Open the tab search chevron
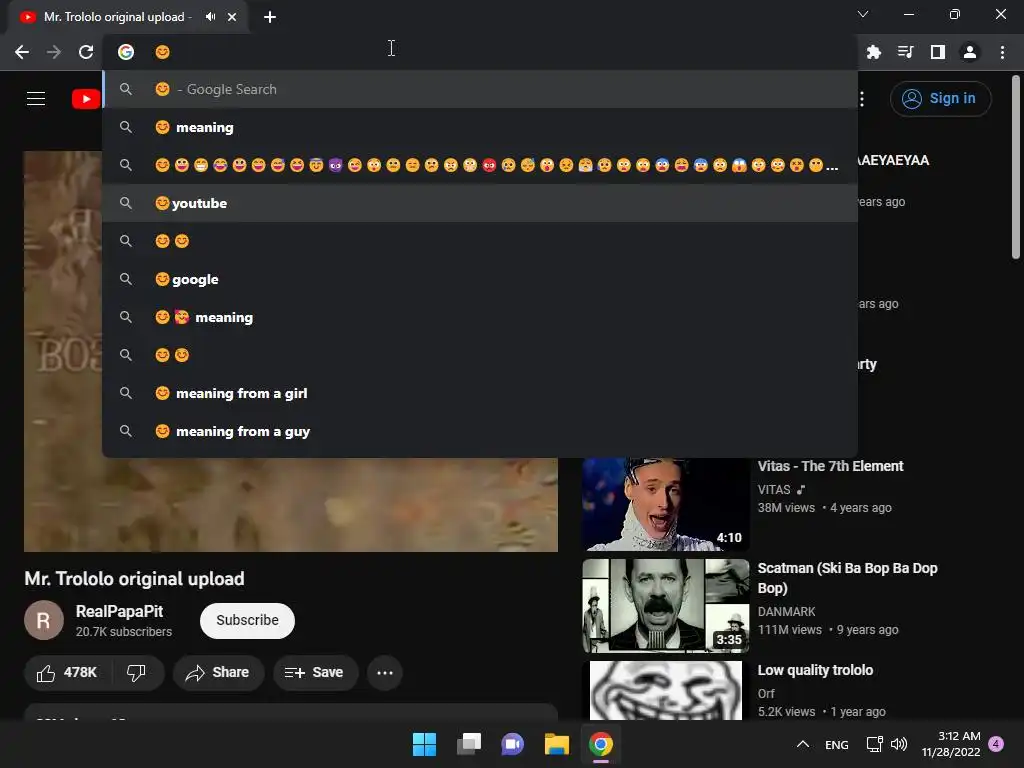The height and width of the screenshot is (768, 1024). 863,14
